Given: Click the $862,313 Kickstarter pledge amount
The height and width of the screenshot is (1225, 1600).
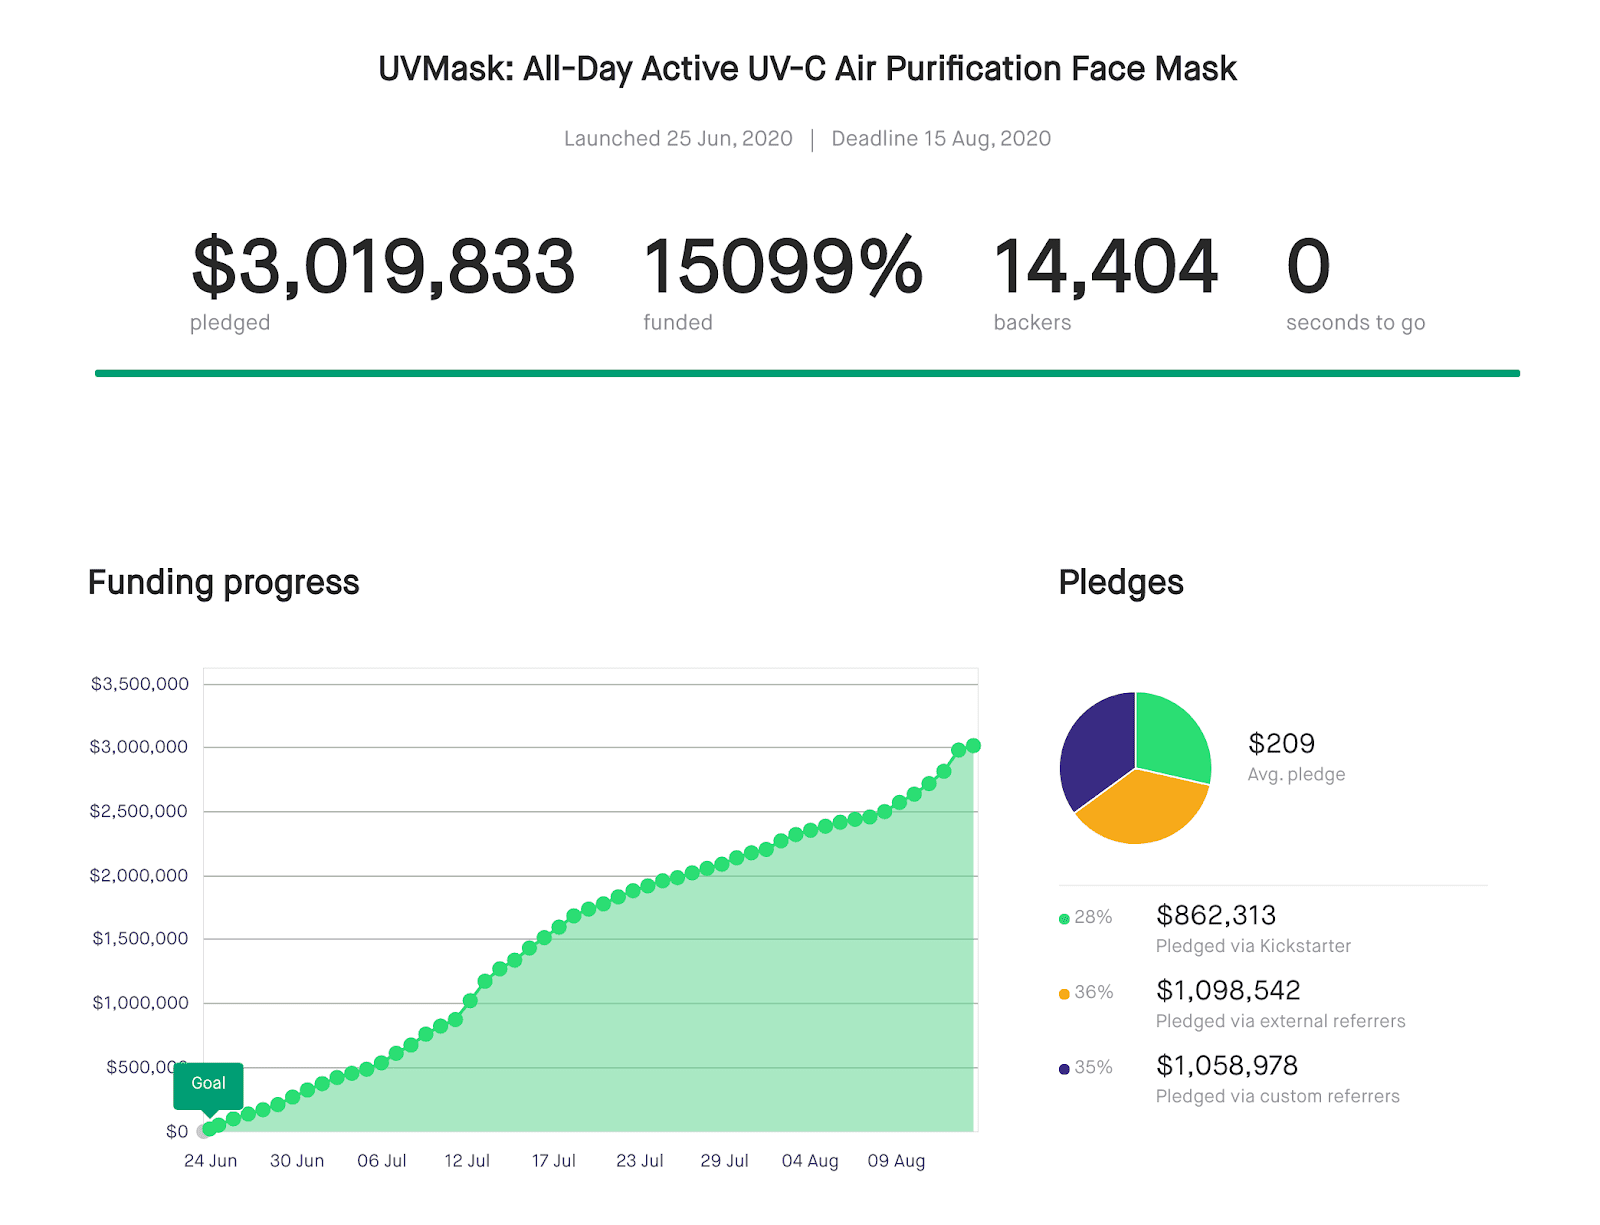Looking at the screenshot, I should click(x=1216, y=915).
